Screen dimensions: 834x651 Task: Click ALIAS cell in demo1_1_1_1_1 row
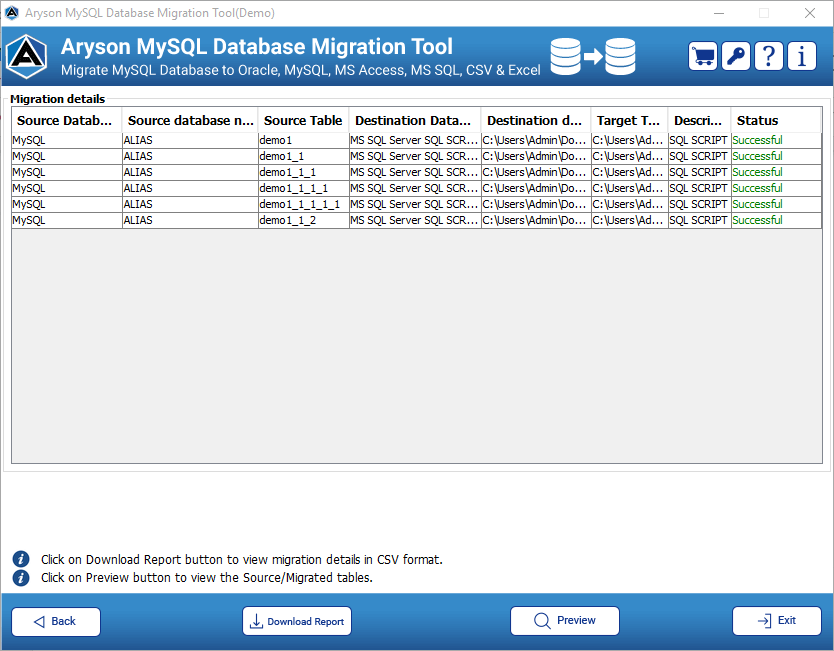click(x=190, y=204)
